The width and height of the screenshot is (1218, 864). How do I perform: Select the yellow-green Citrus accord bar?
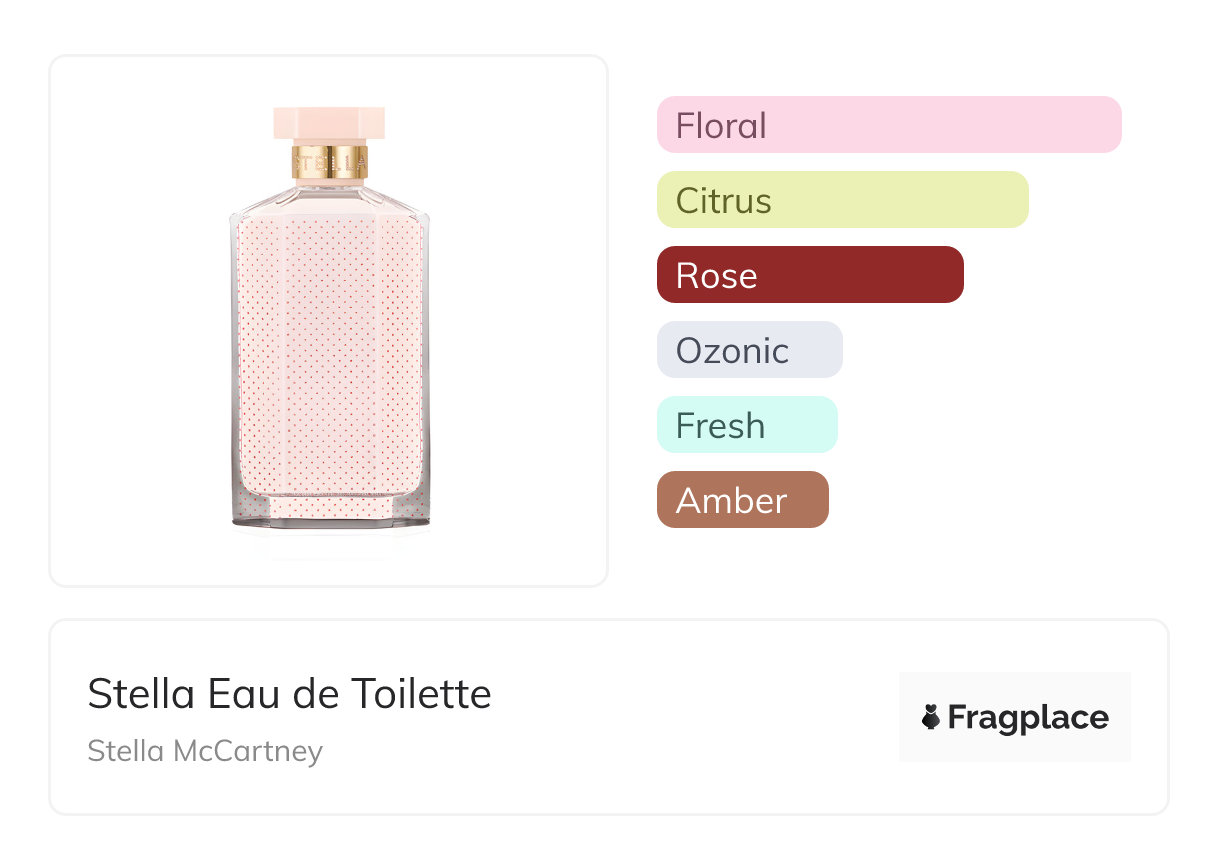[842, 200]
